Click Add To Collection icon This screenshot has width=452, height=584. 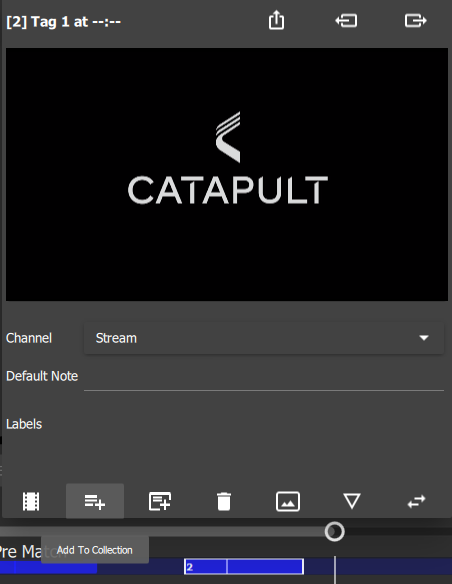point(95,501)
